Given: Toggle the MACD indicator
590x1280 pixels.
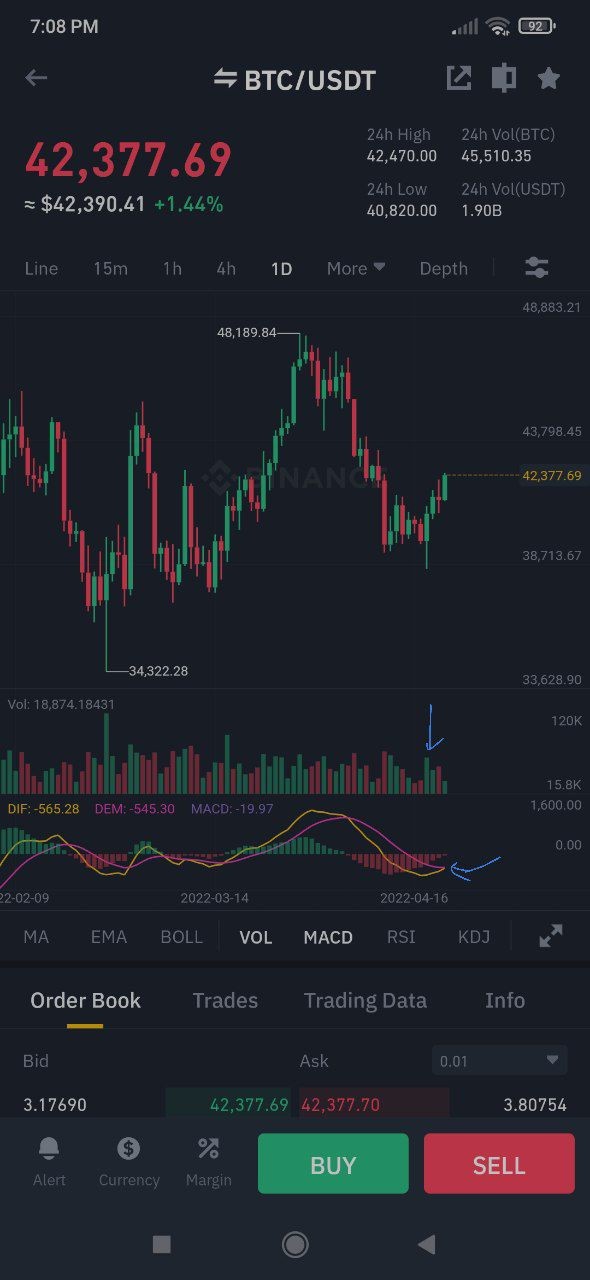Looking at the screenshot, I should (328, 937).
